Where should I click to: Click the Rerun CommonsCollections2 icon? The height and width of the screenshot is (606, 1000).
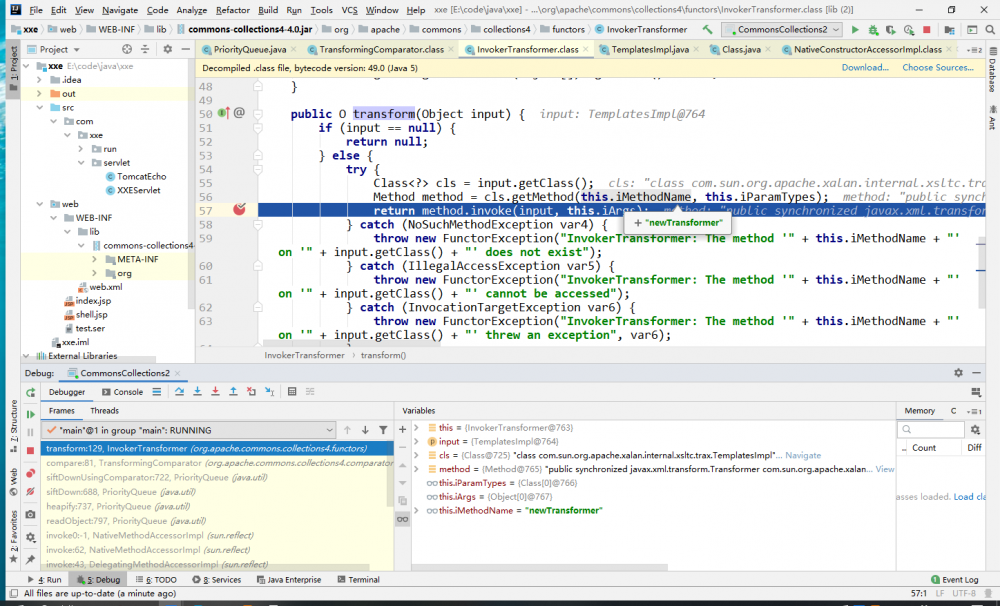pos(30,392)
